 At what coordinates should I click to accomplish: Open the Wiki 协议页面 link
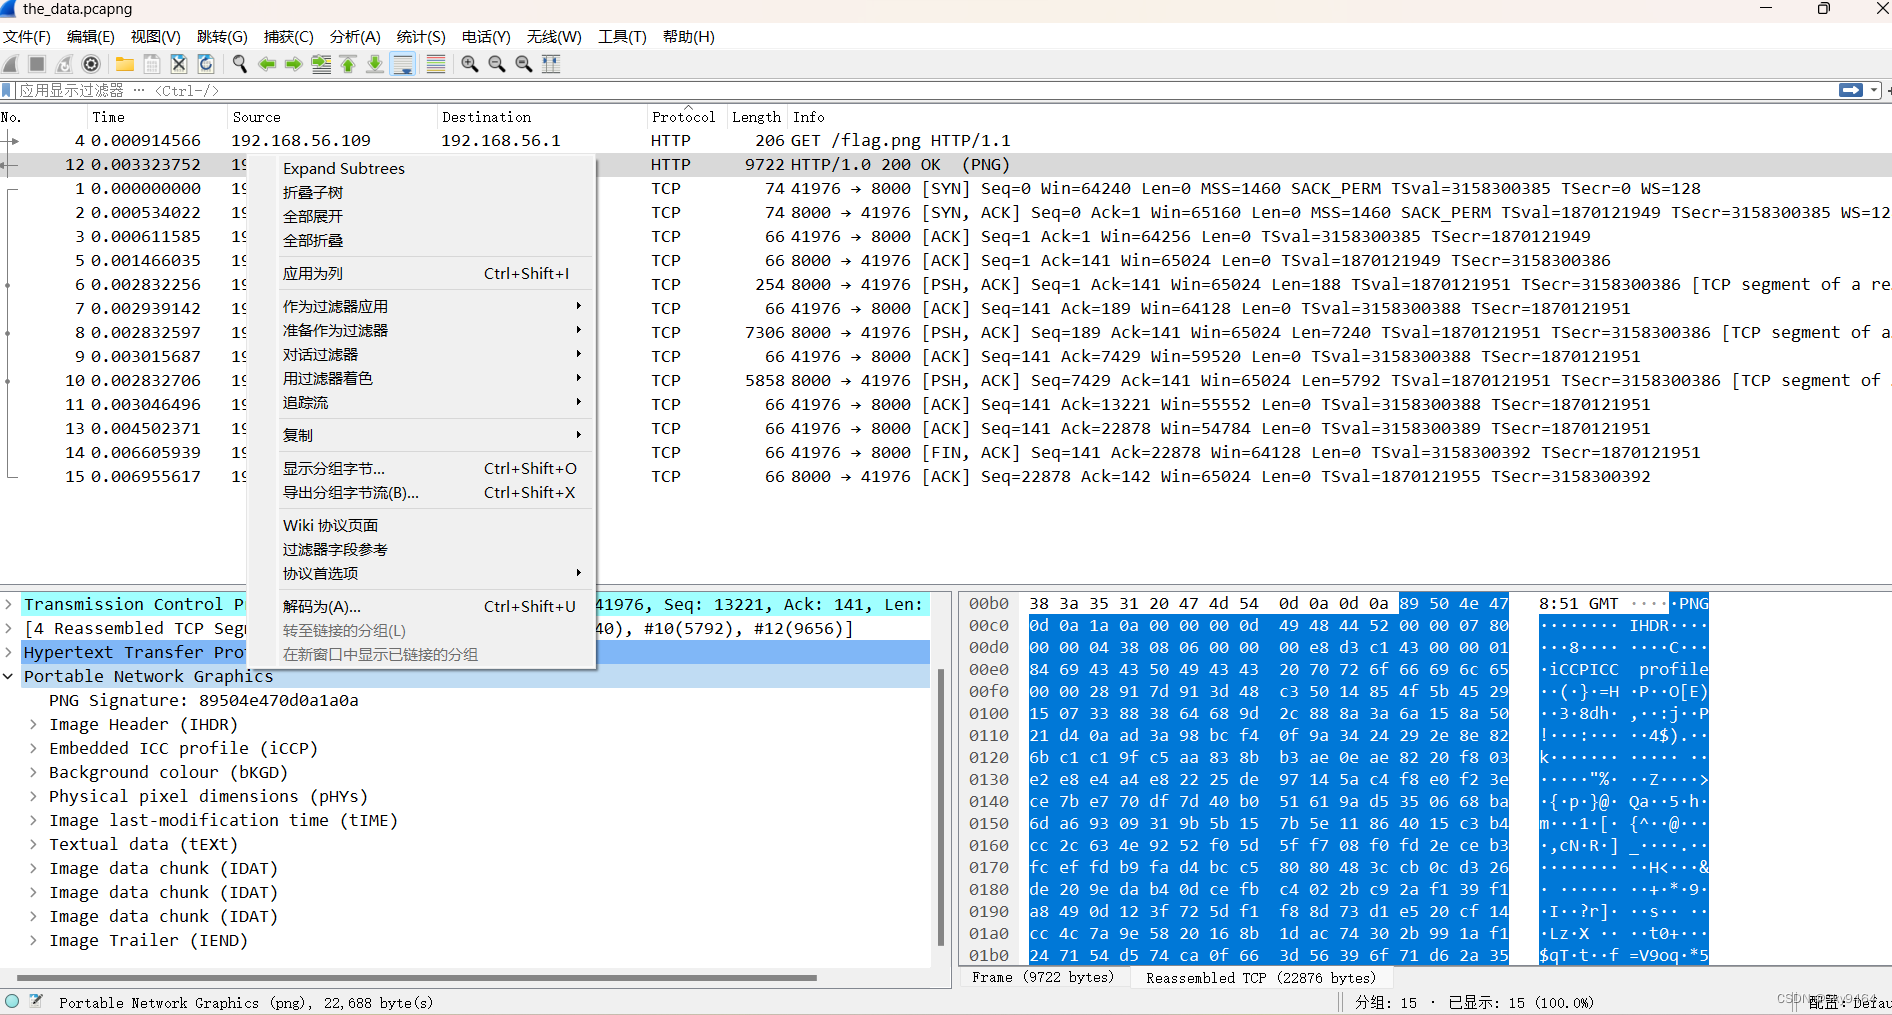pos(330,525)
